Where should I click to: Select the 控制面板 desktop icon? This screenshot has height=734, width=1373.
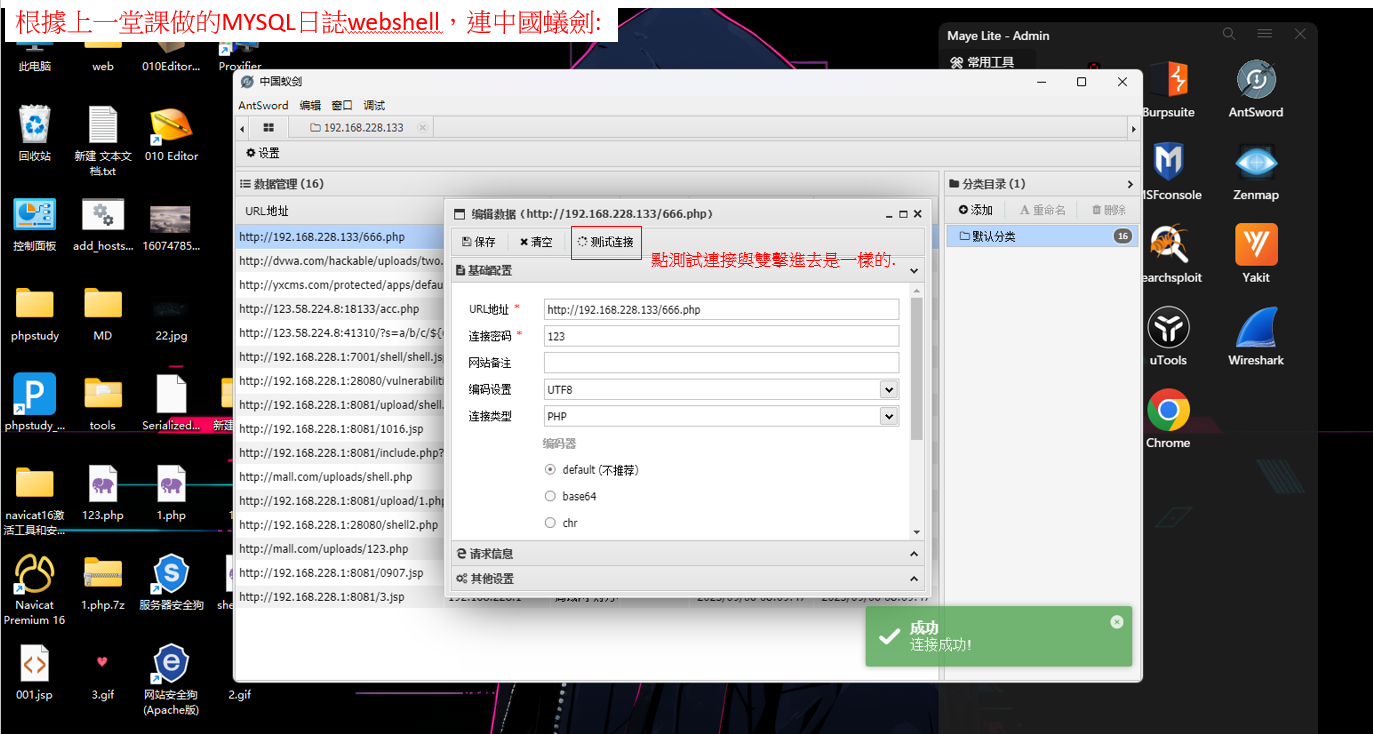click(x=35, y=214)
